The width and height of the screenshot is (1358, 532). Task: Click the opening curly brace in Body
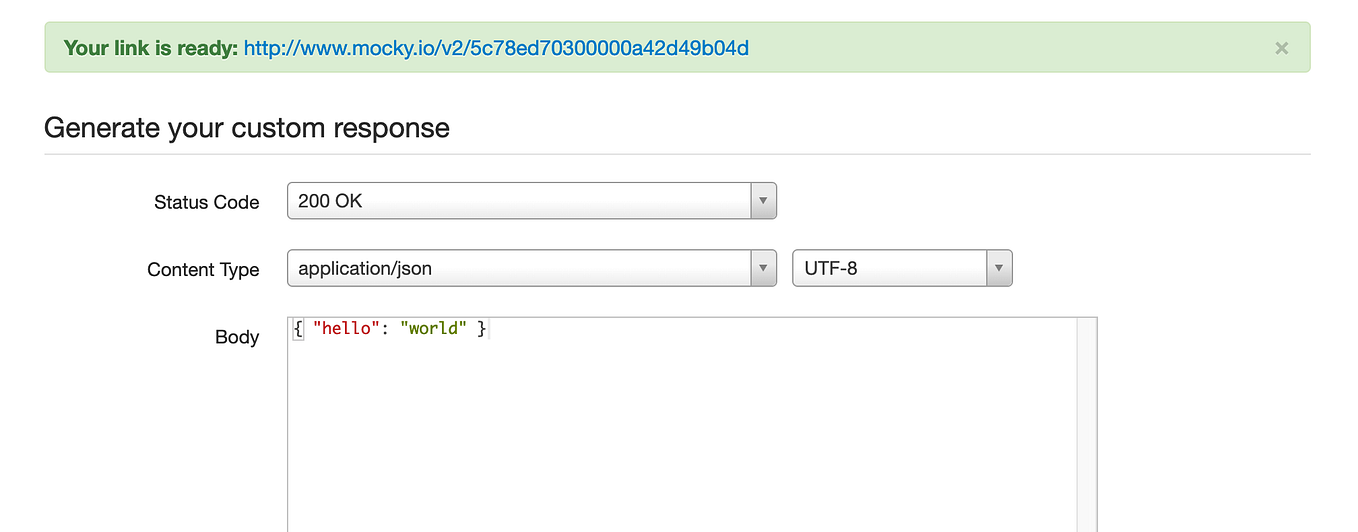(x=298, y=328)
